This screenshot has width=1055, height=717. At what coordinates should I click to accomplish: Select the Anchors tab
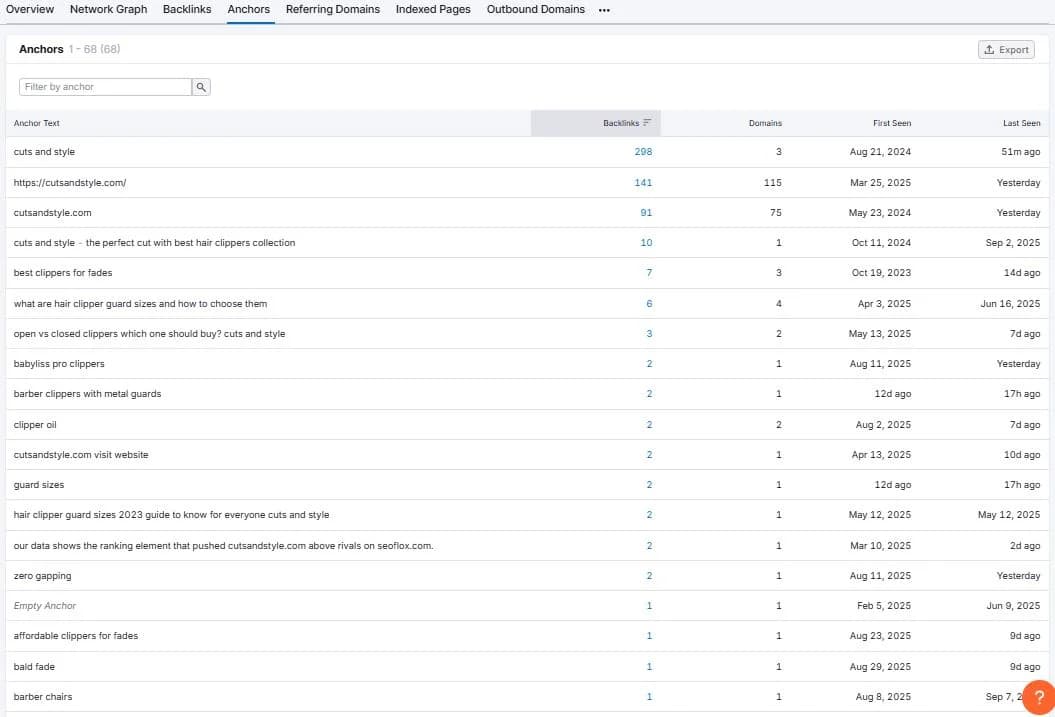tap(248, 9)
